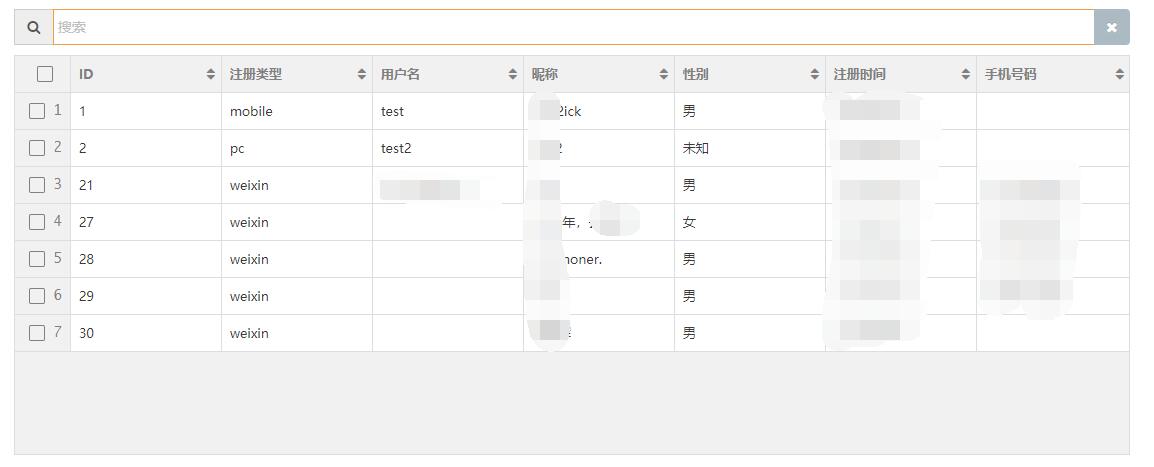
Task: Sort by ID using its sort arrows
Action: pyautogui.click(x=210, y=74)
